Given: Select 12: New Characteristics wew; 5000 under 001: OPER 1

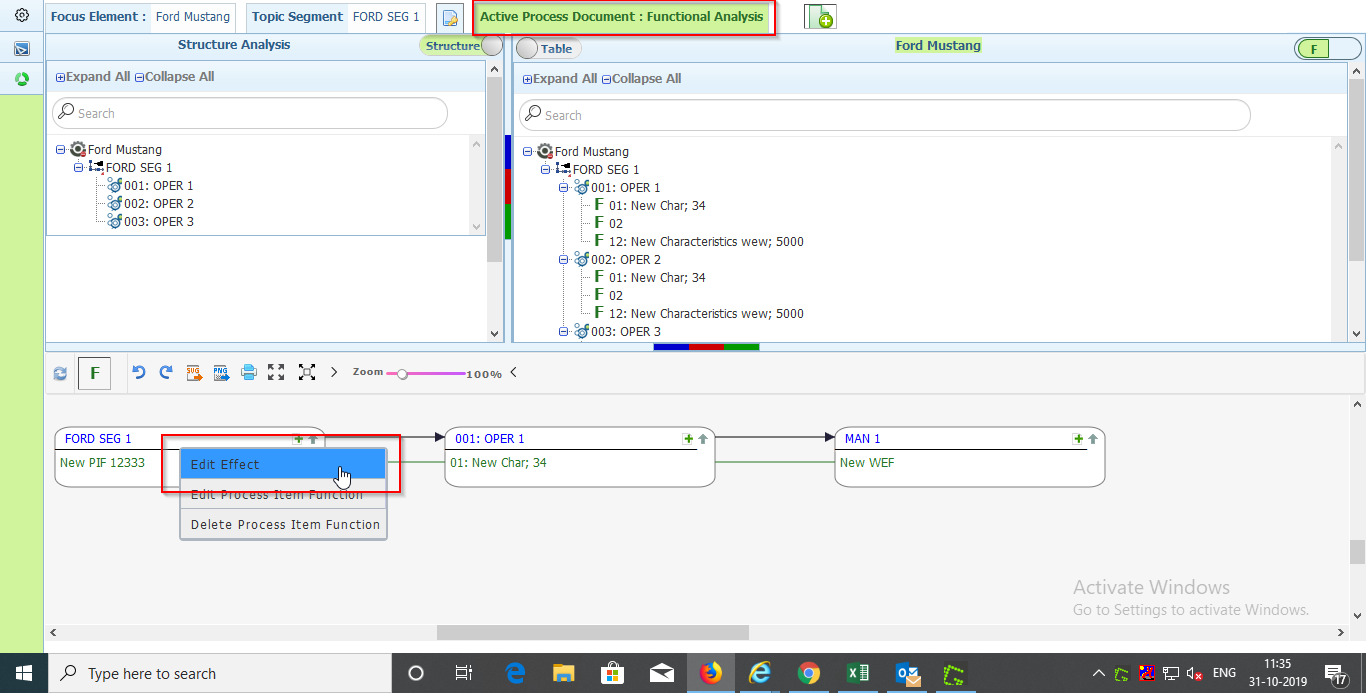Looking at the screenshot, I should (706, 242).
